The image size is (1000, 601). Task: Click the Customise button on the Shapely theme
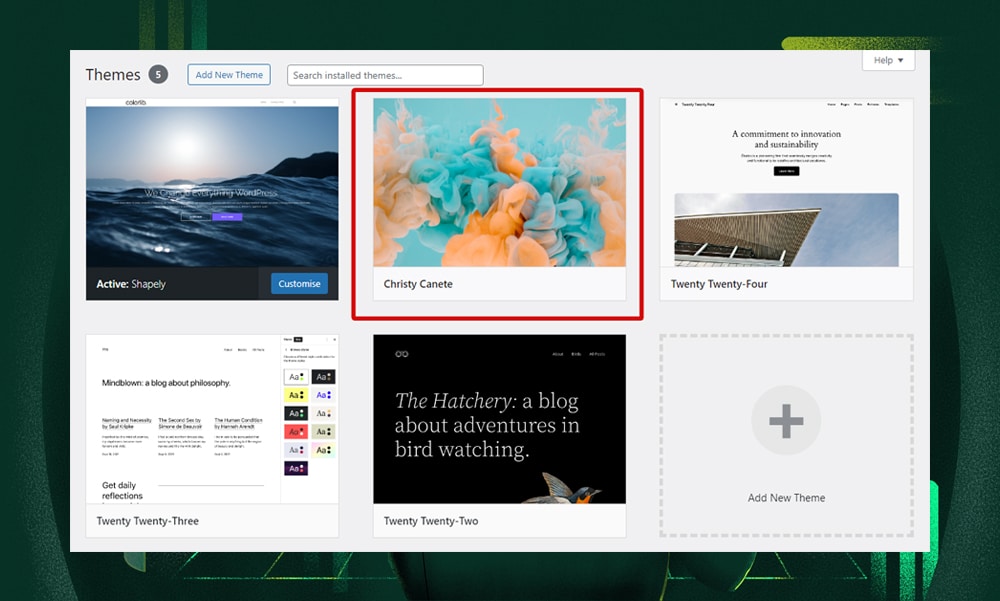point(298,284)
